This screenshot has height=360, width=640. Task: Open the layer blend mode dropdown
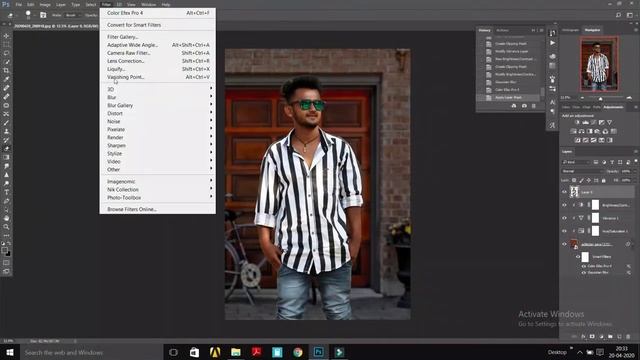pyautogui.click(x=582, y=171)
